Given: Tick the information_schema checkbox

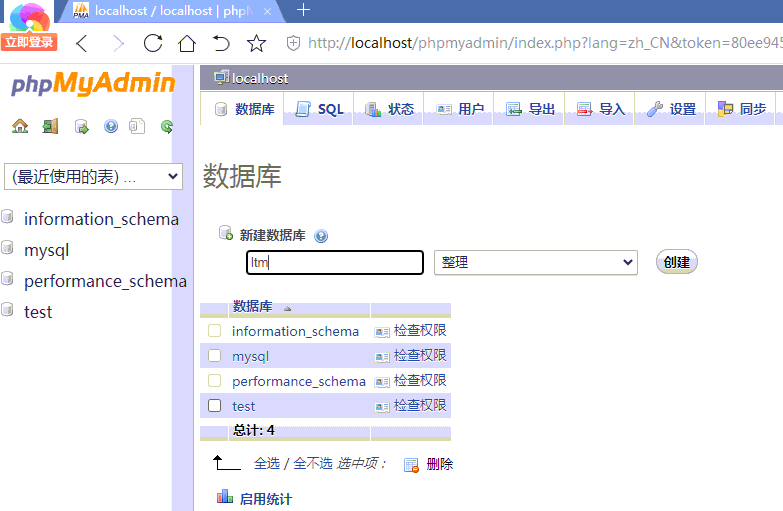Looking at the screenshot, I should click(215, 331).
